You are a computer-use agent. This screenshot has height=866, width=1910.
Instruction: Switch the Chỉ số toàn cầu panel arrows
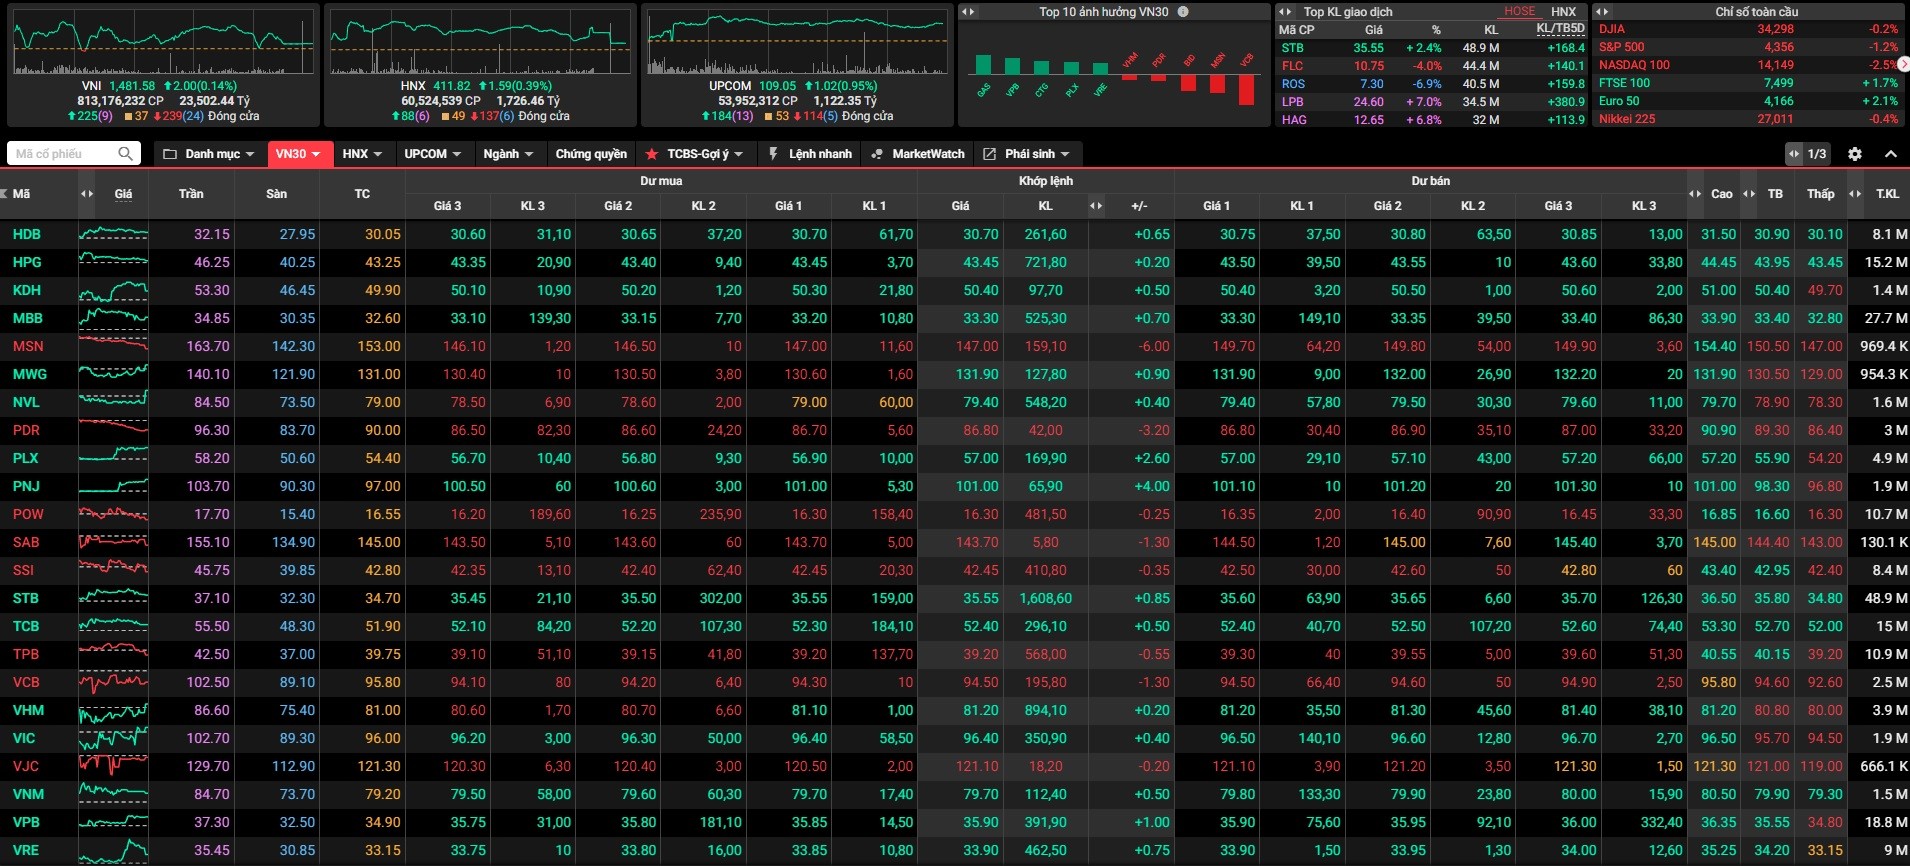point(1603,12)
